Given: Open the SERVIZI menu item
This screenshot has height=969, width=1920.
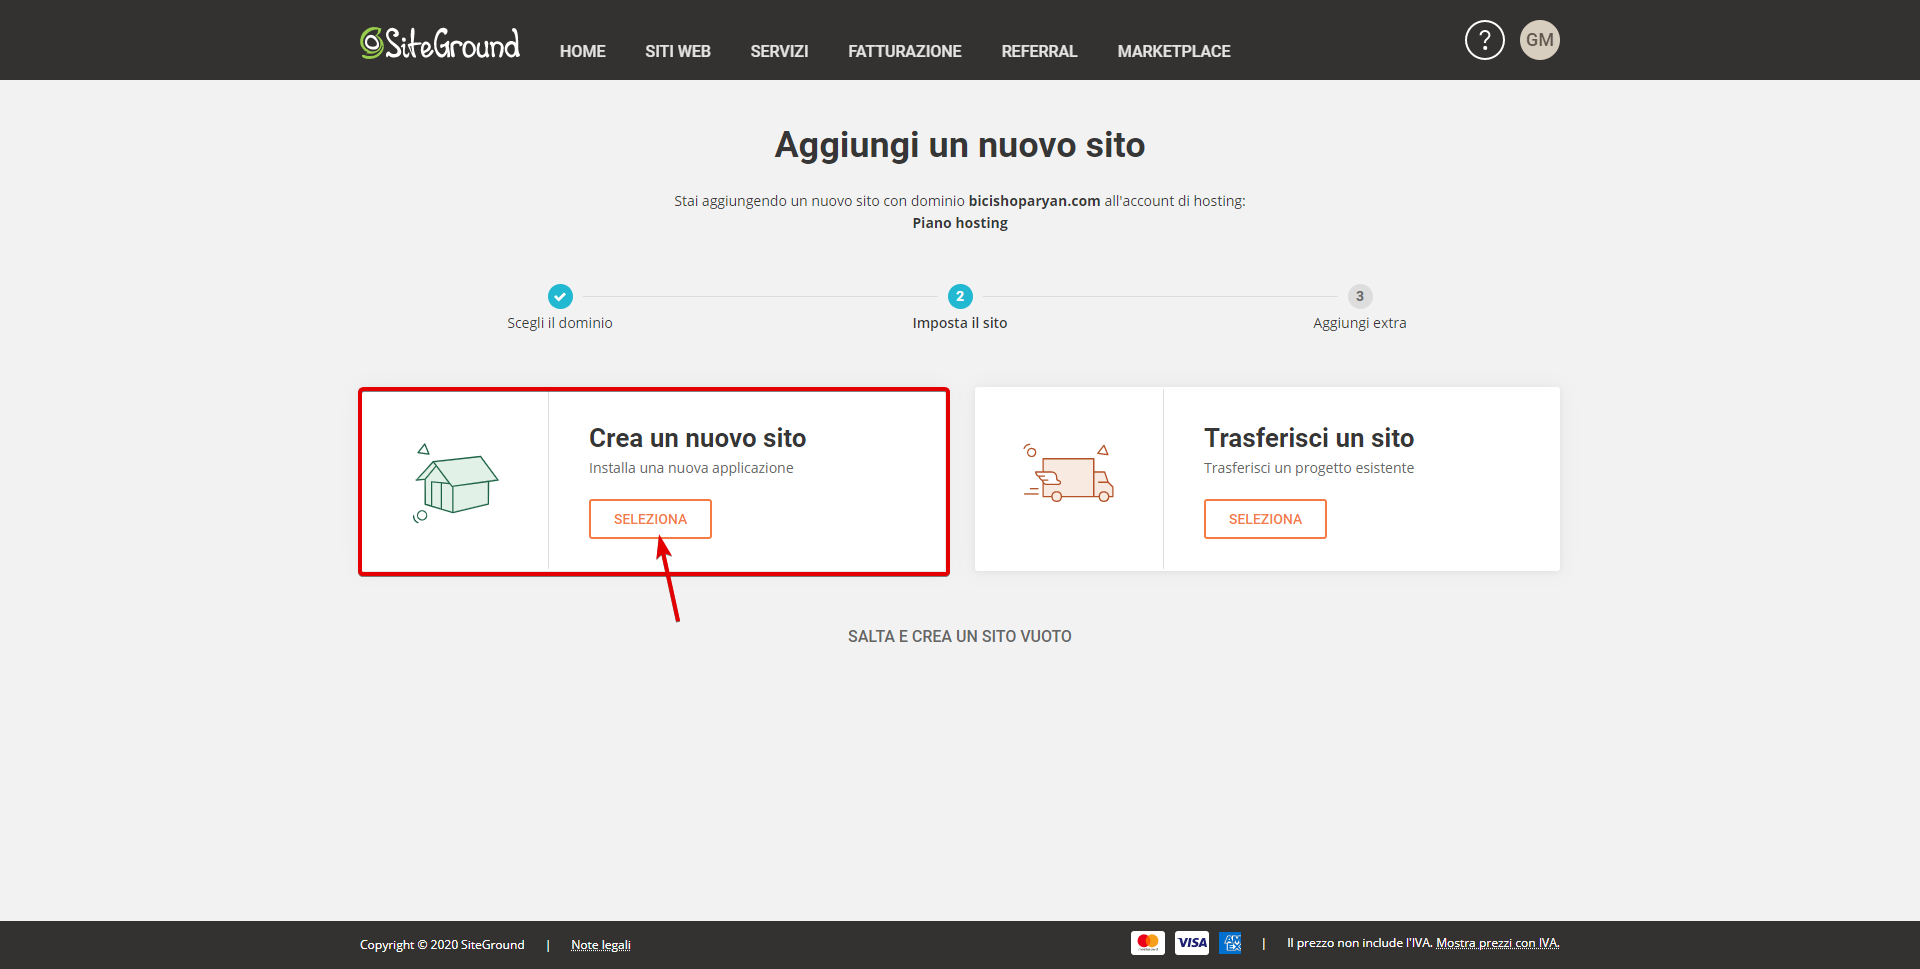Looking at the screenshot, I should [x=779, y=51].
